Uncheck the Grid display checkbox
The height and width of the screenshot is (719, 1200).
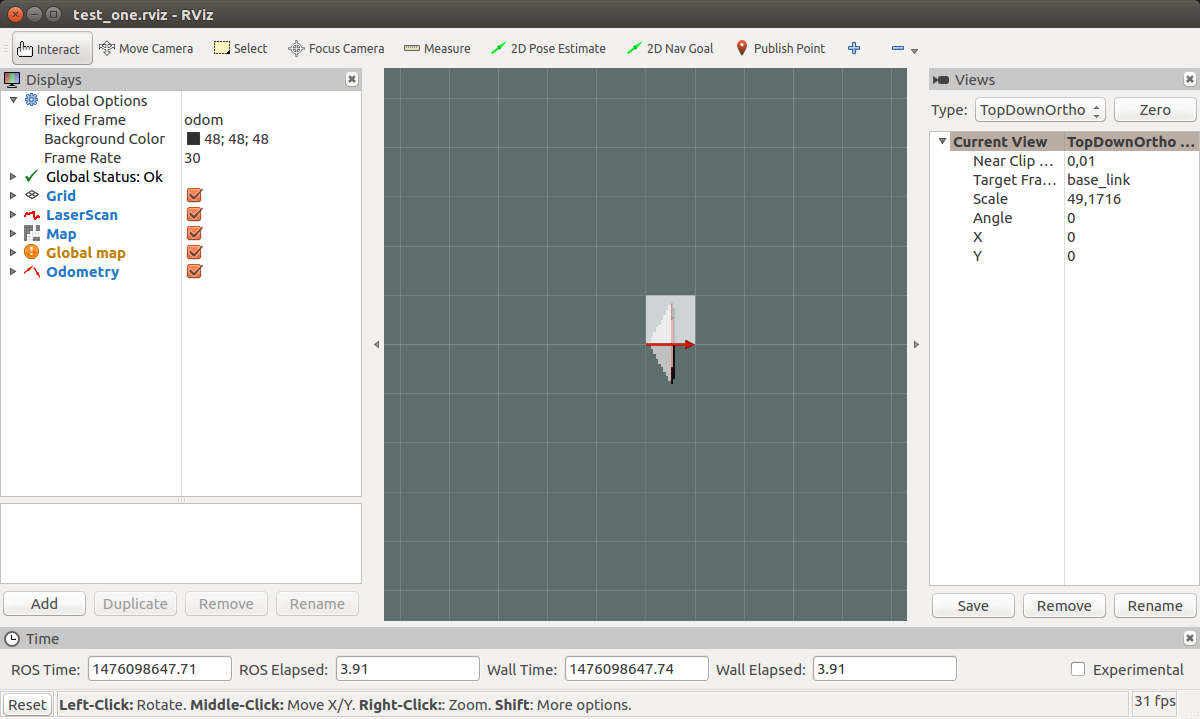pyautogui.click(x=195, y=196)
